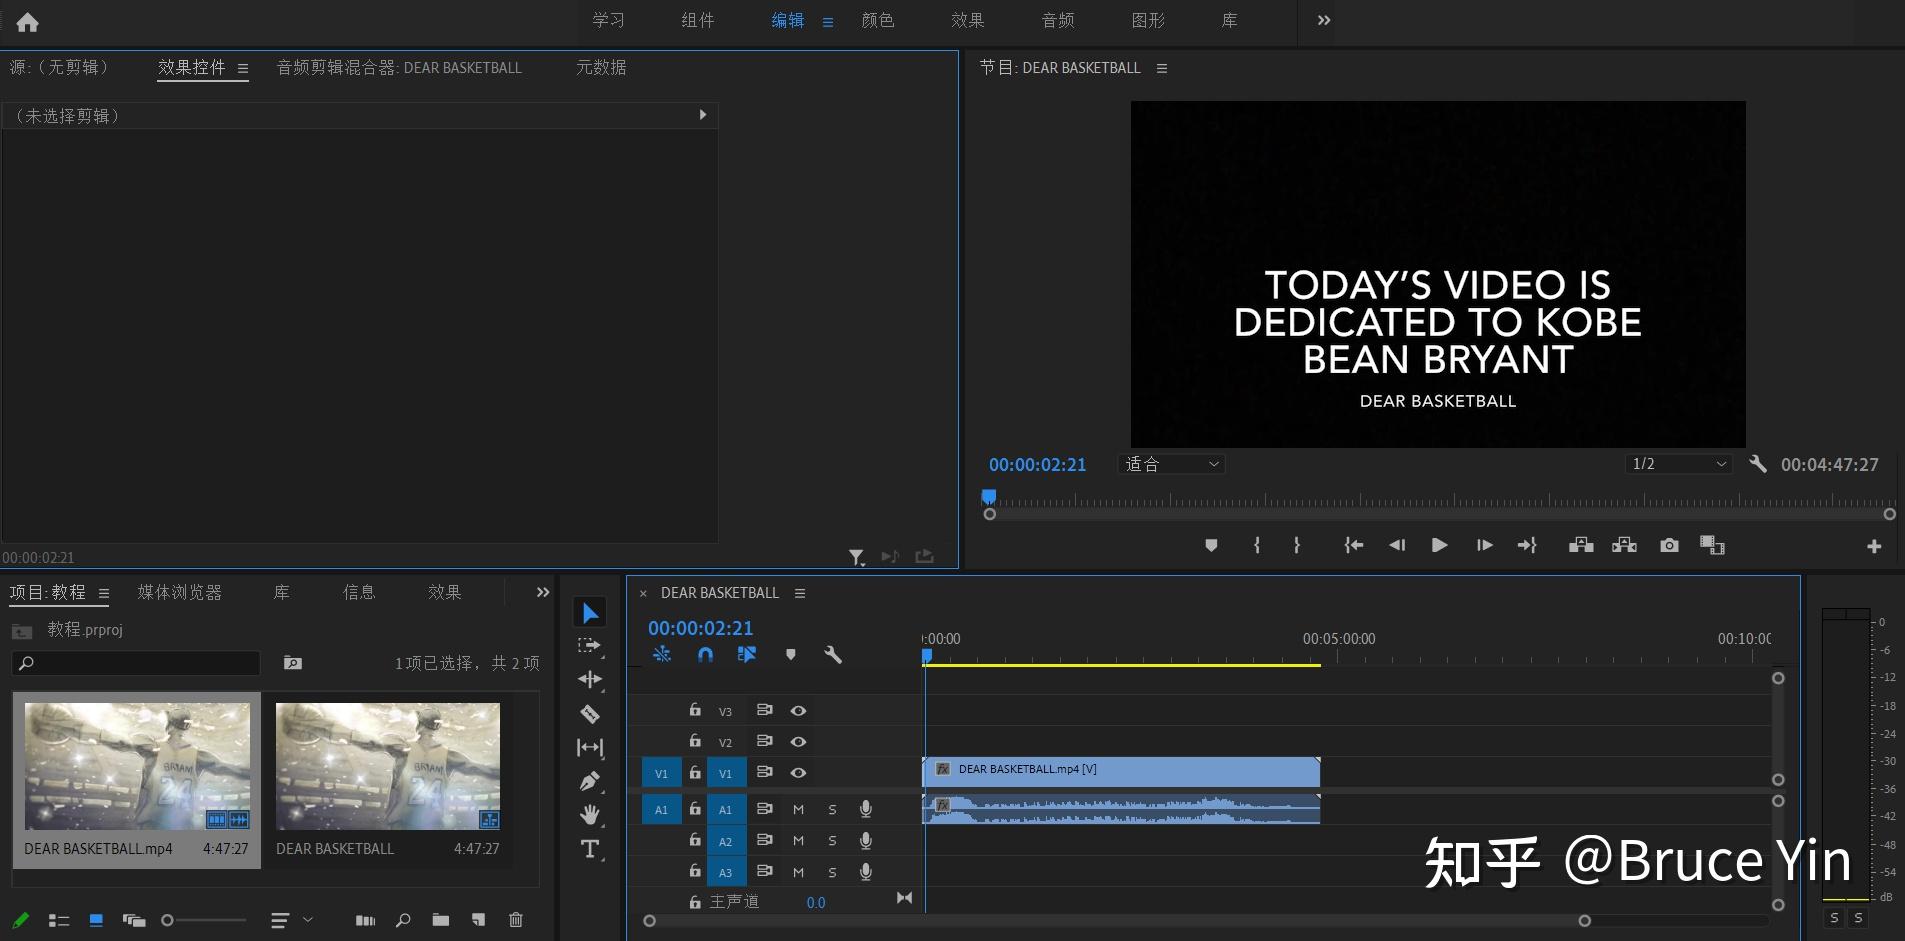This screenshot has width=1905, height=941.
Task: Add marker in timeline panel
Action: click(790, 655)
